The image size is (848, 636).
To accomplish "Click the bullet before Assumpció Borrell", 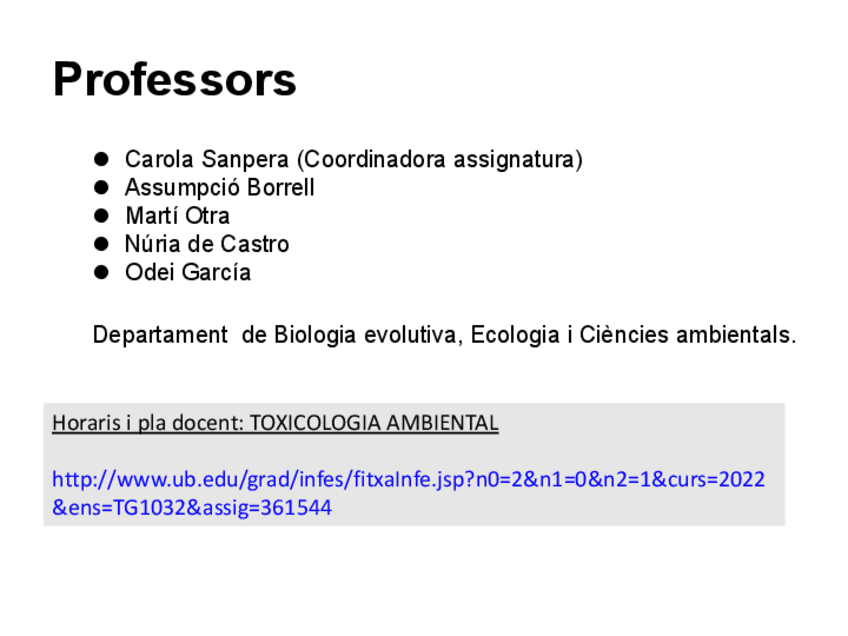I will click(100, 187).
